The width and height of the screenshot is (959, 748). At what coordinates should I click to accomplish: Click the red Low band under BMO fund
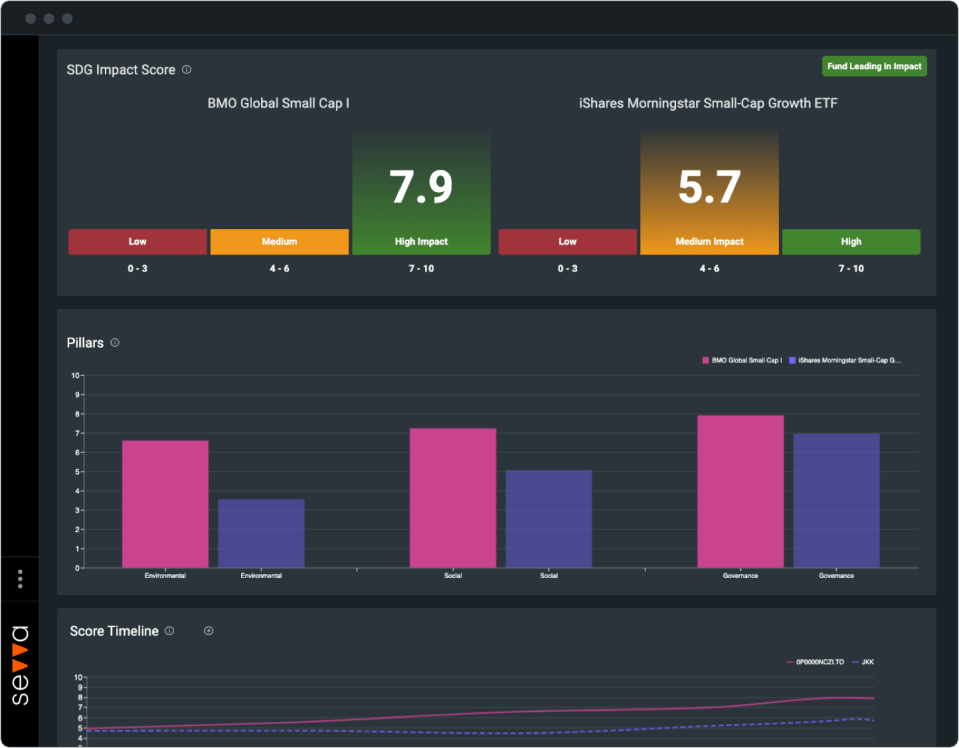(137, 242)
